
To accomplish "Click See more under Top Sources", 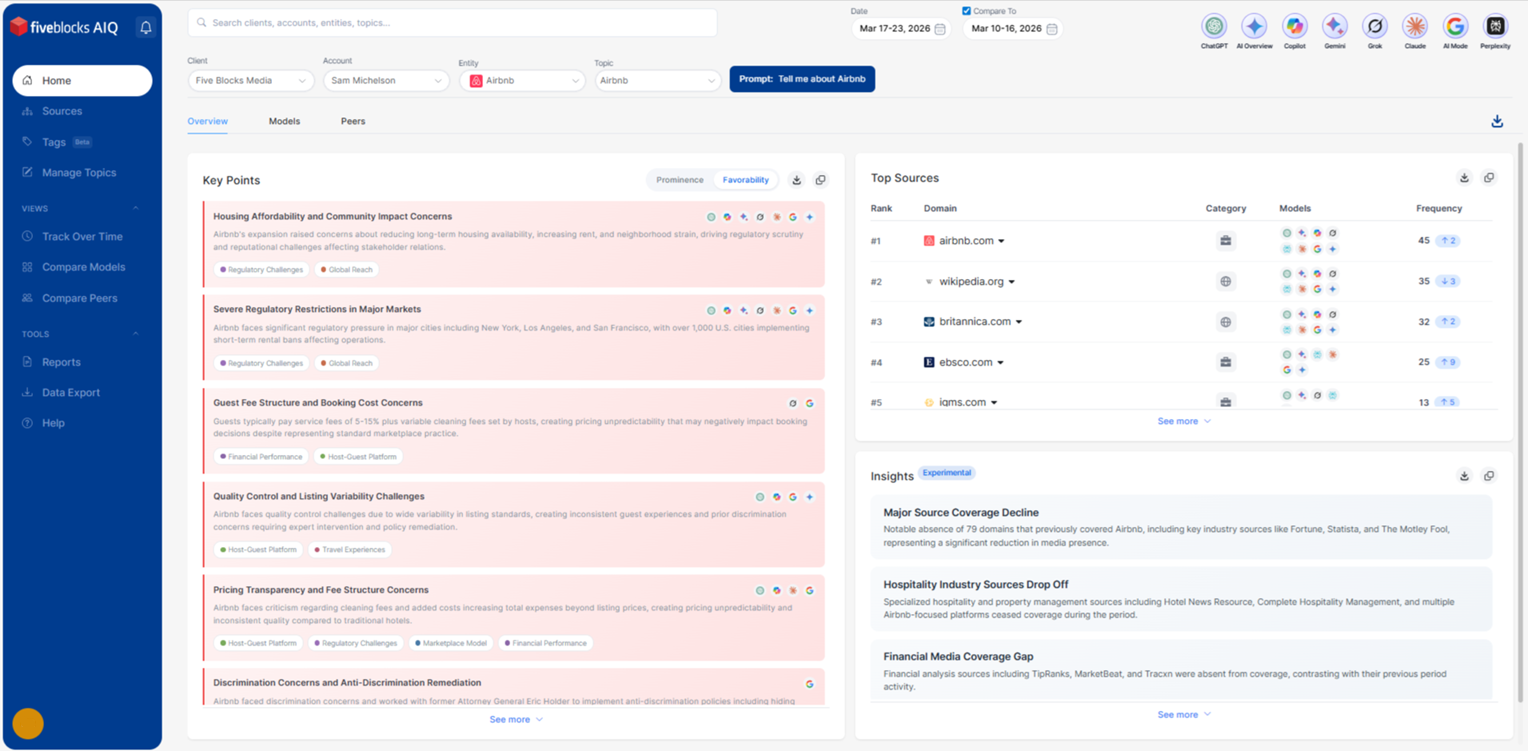I will pyautogui.click(x=1183, y=421).
